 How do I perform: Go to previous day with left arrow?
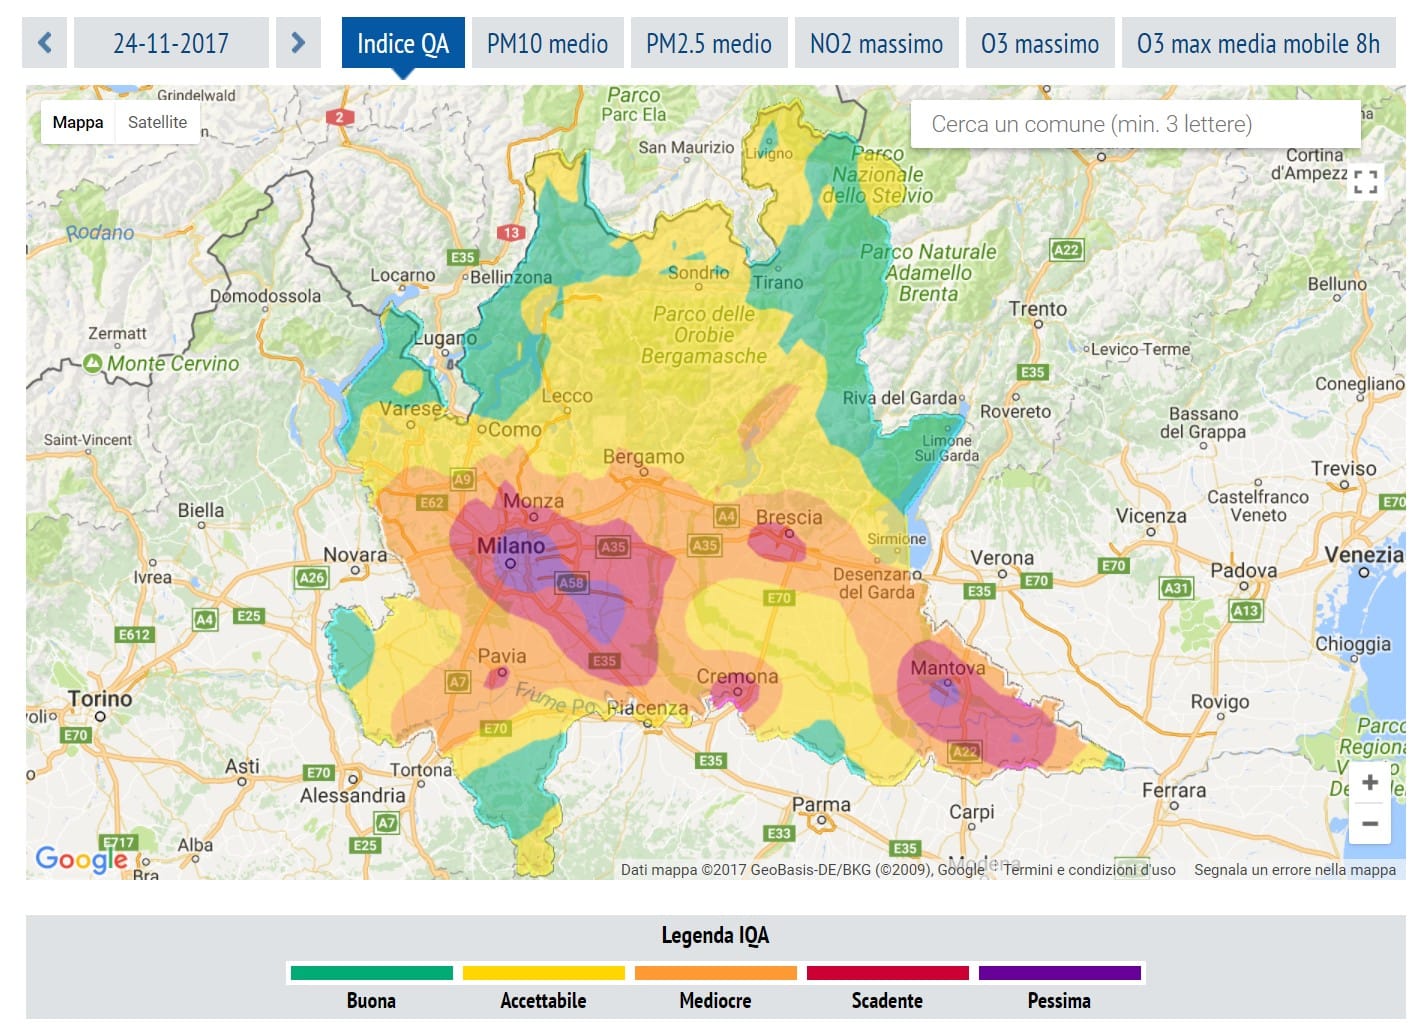coord(44,43)
